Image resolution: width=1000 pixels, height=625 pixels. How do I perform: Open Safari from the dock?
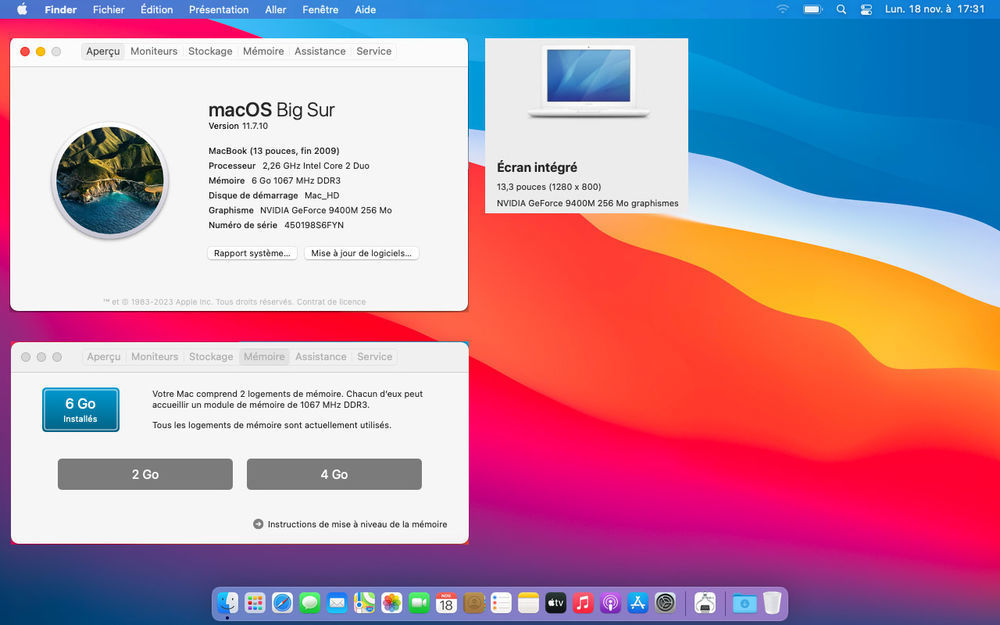[282, 603]
